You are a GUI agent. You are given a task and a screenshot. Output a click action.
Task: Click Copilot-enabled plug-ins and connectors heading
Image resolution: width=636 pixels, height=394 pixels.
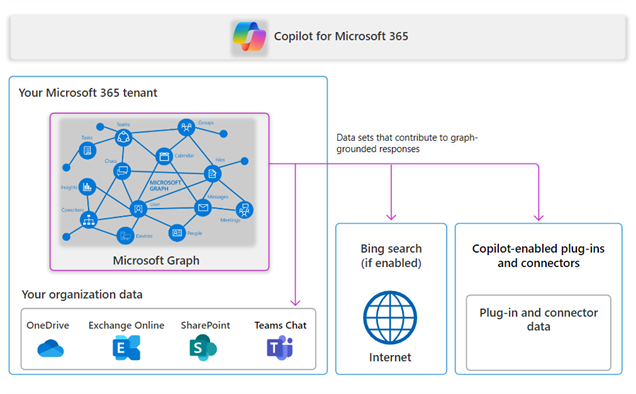538,256
